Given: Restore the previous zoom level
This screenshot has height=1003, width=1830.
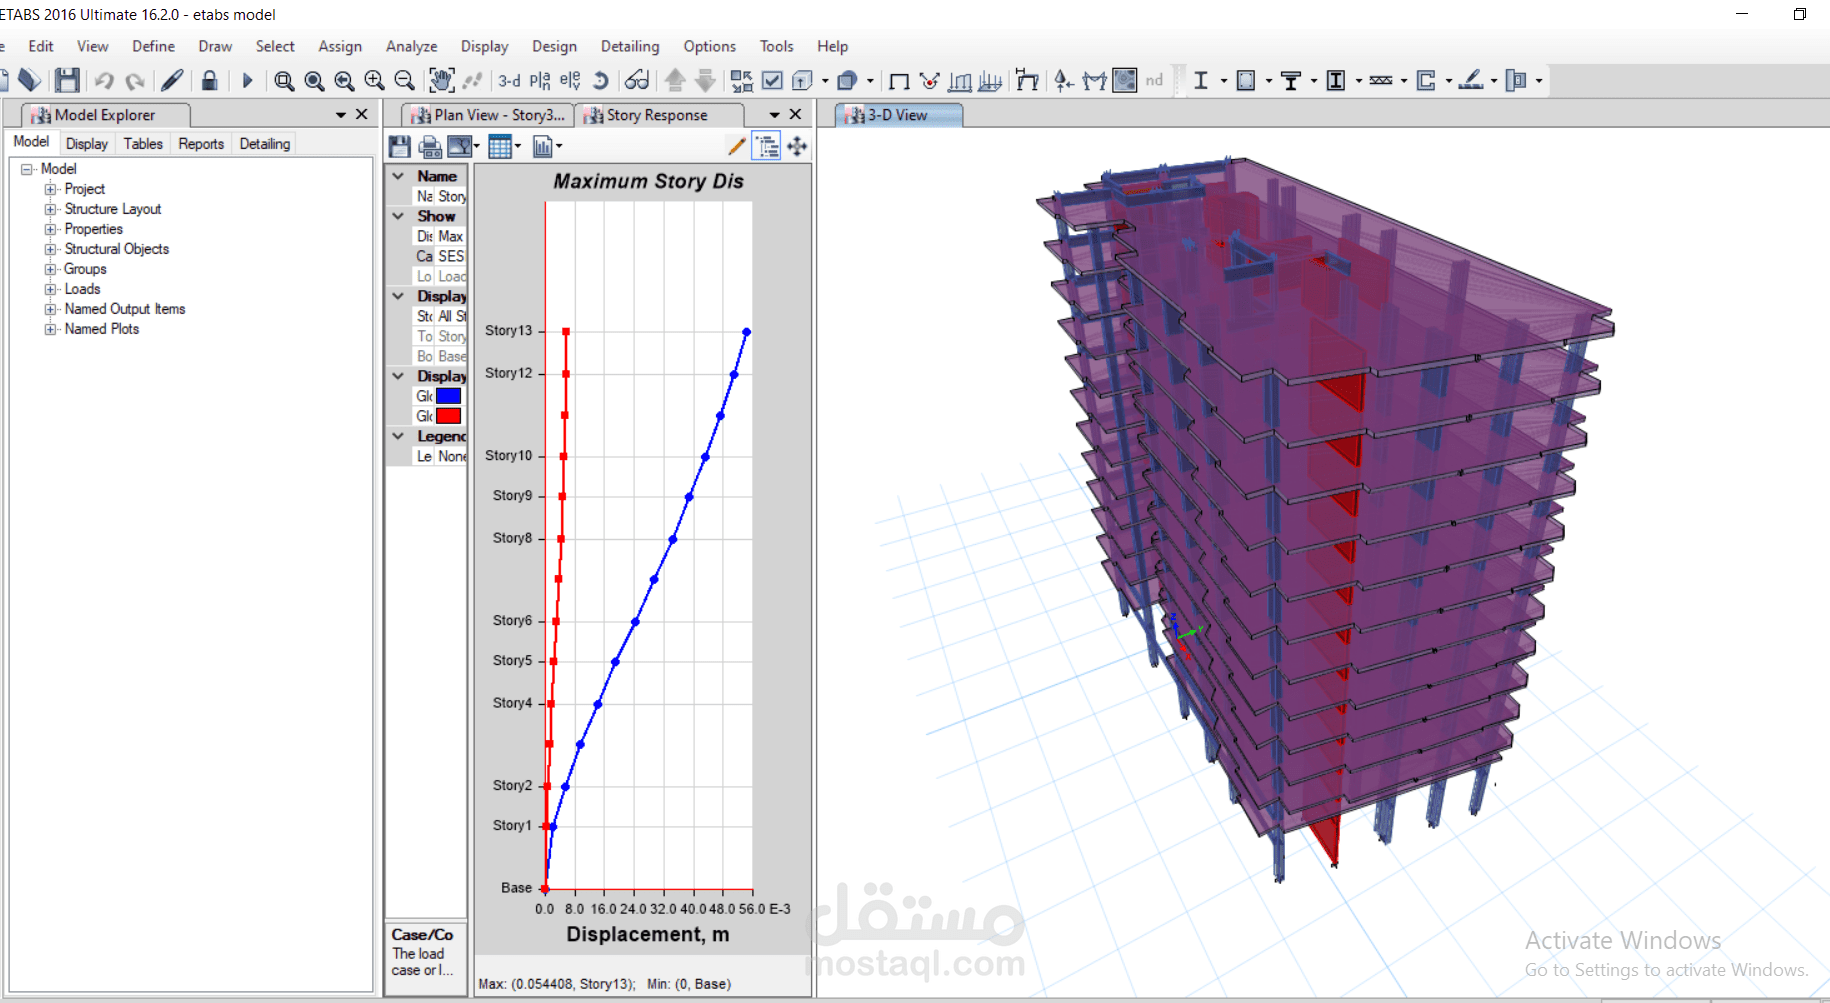Looking at the screenshot, I should [x=344, y=81].
